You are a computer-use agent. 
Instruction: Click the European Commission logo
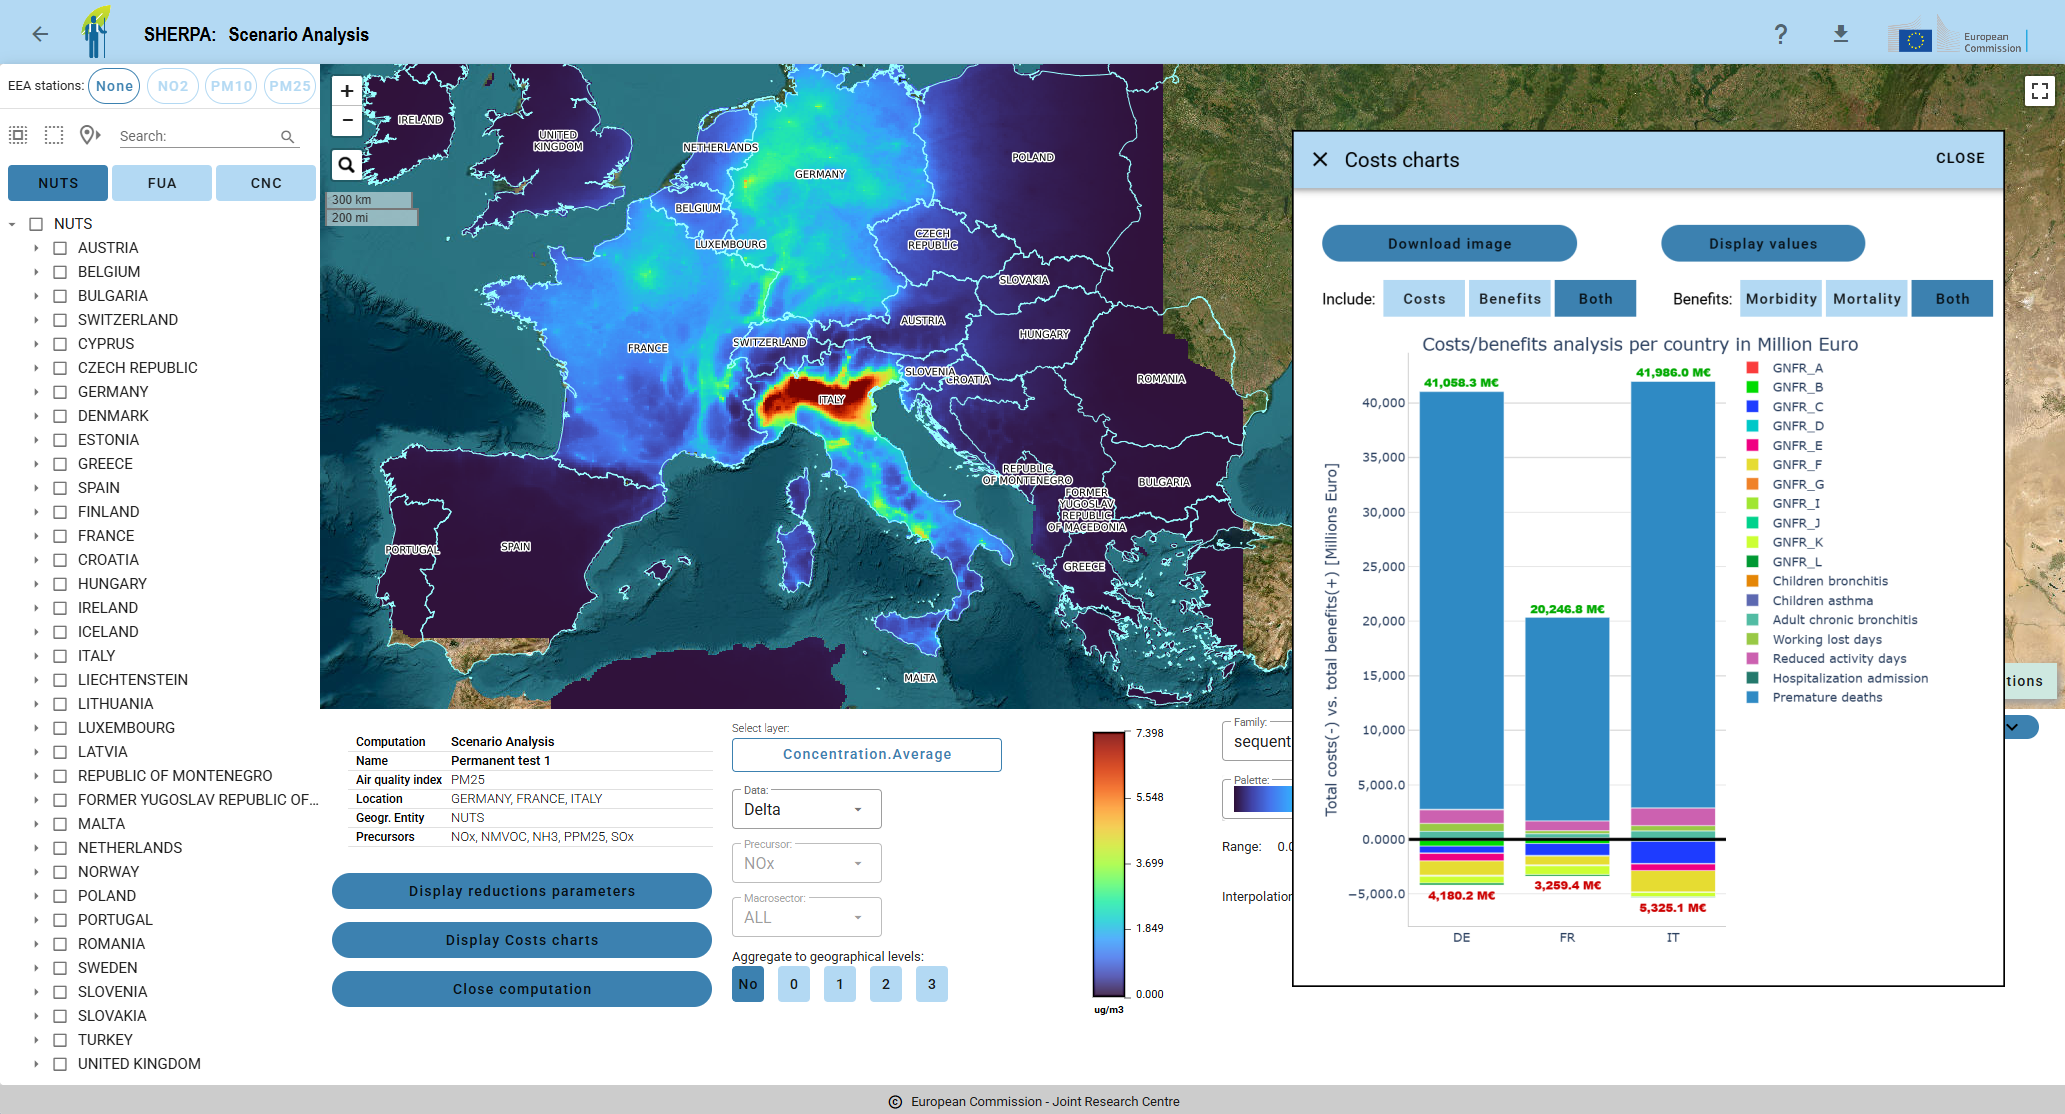point(1957,36)
